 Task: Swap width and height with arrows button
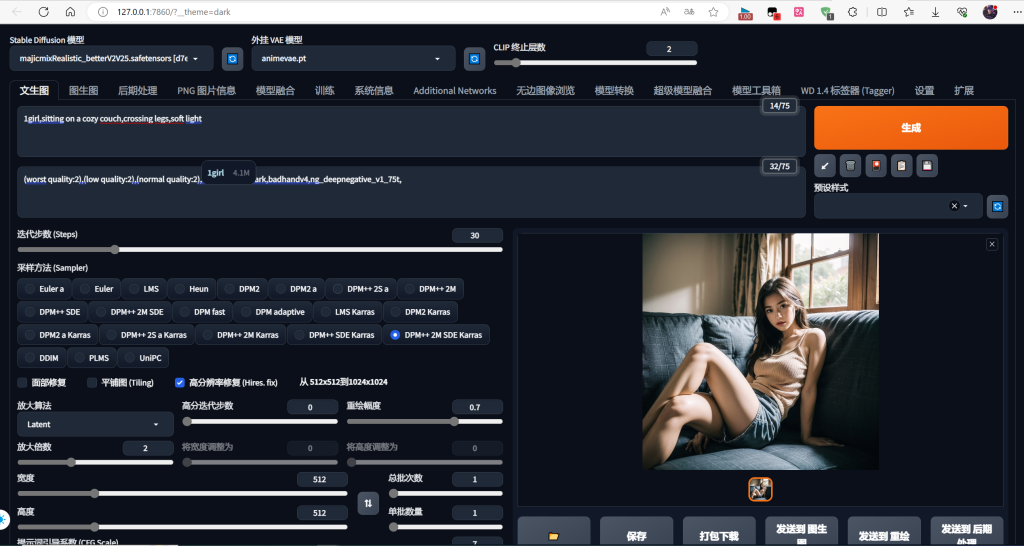pos(368,502)
